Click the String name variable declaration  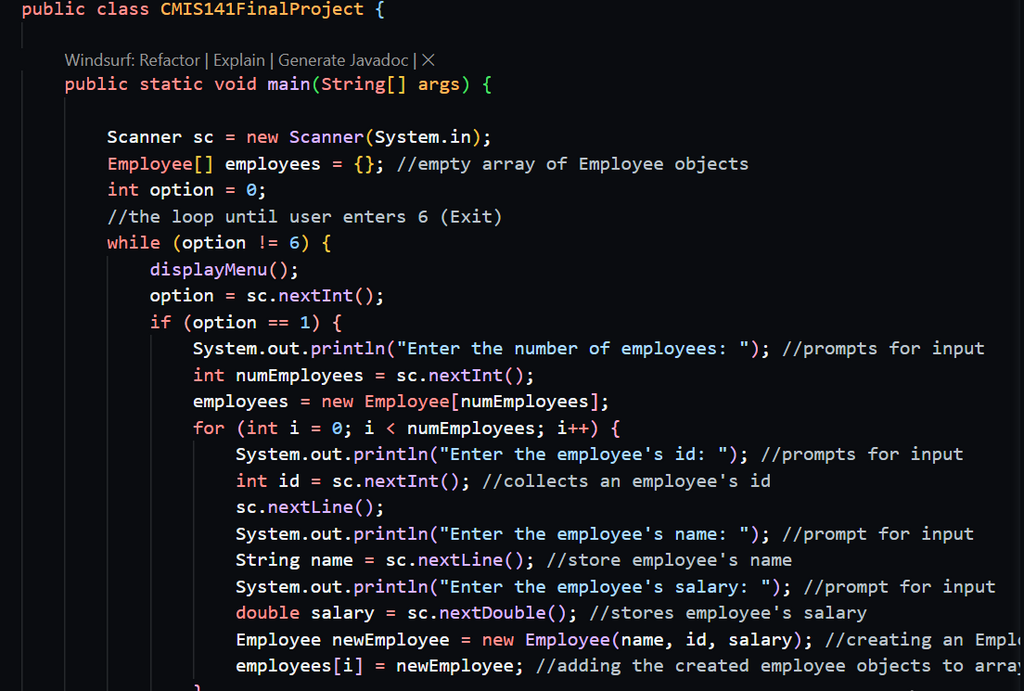[x=294, y=560]
